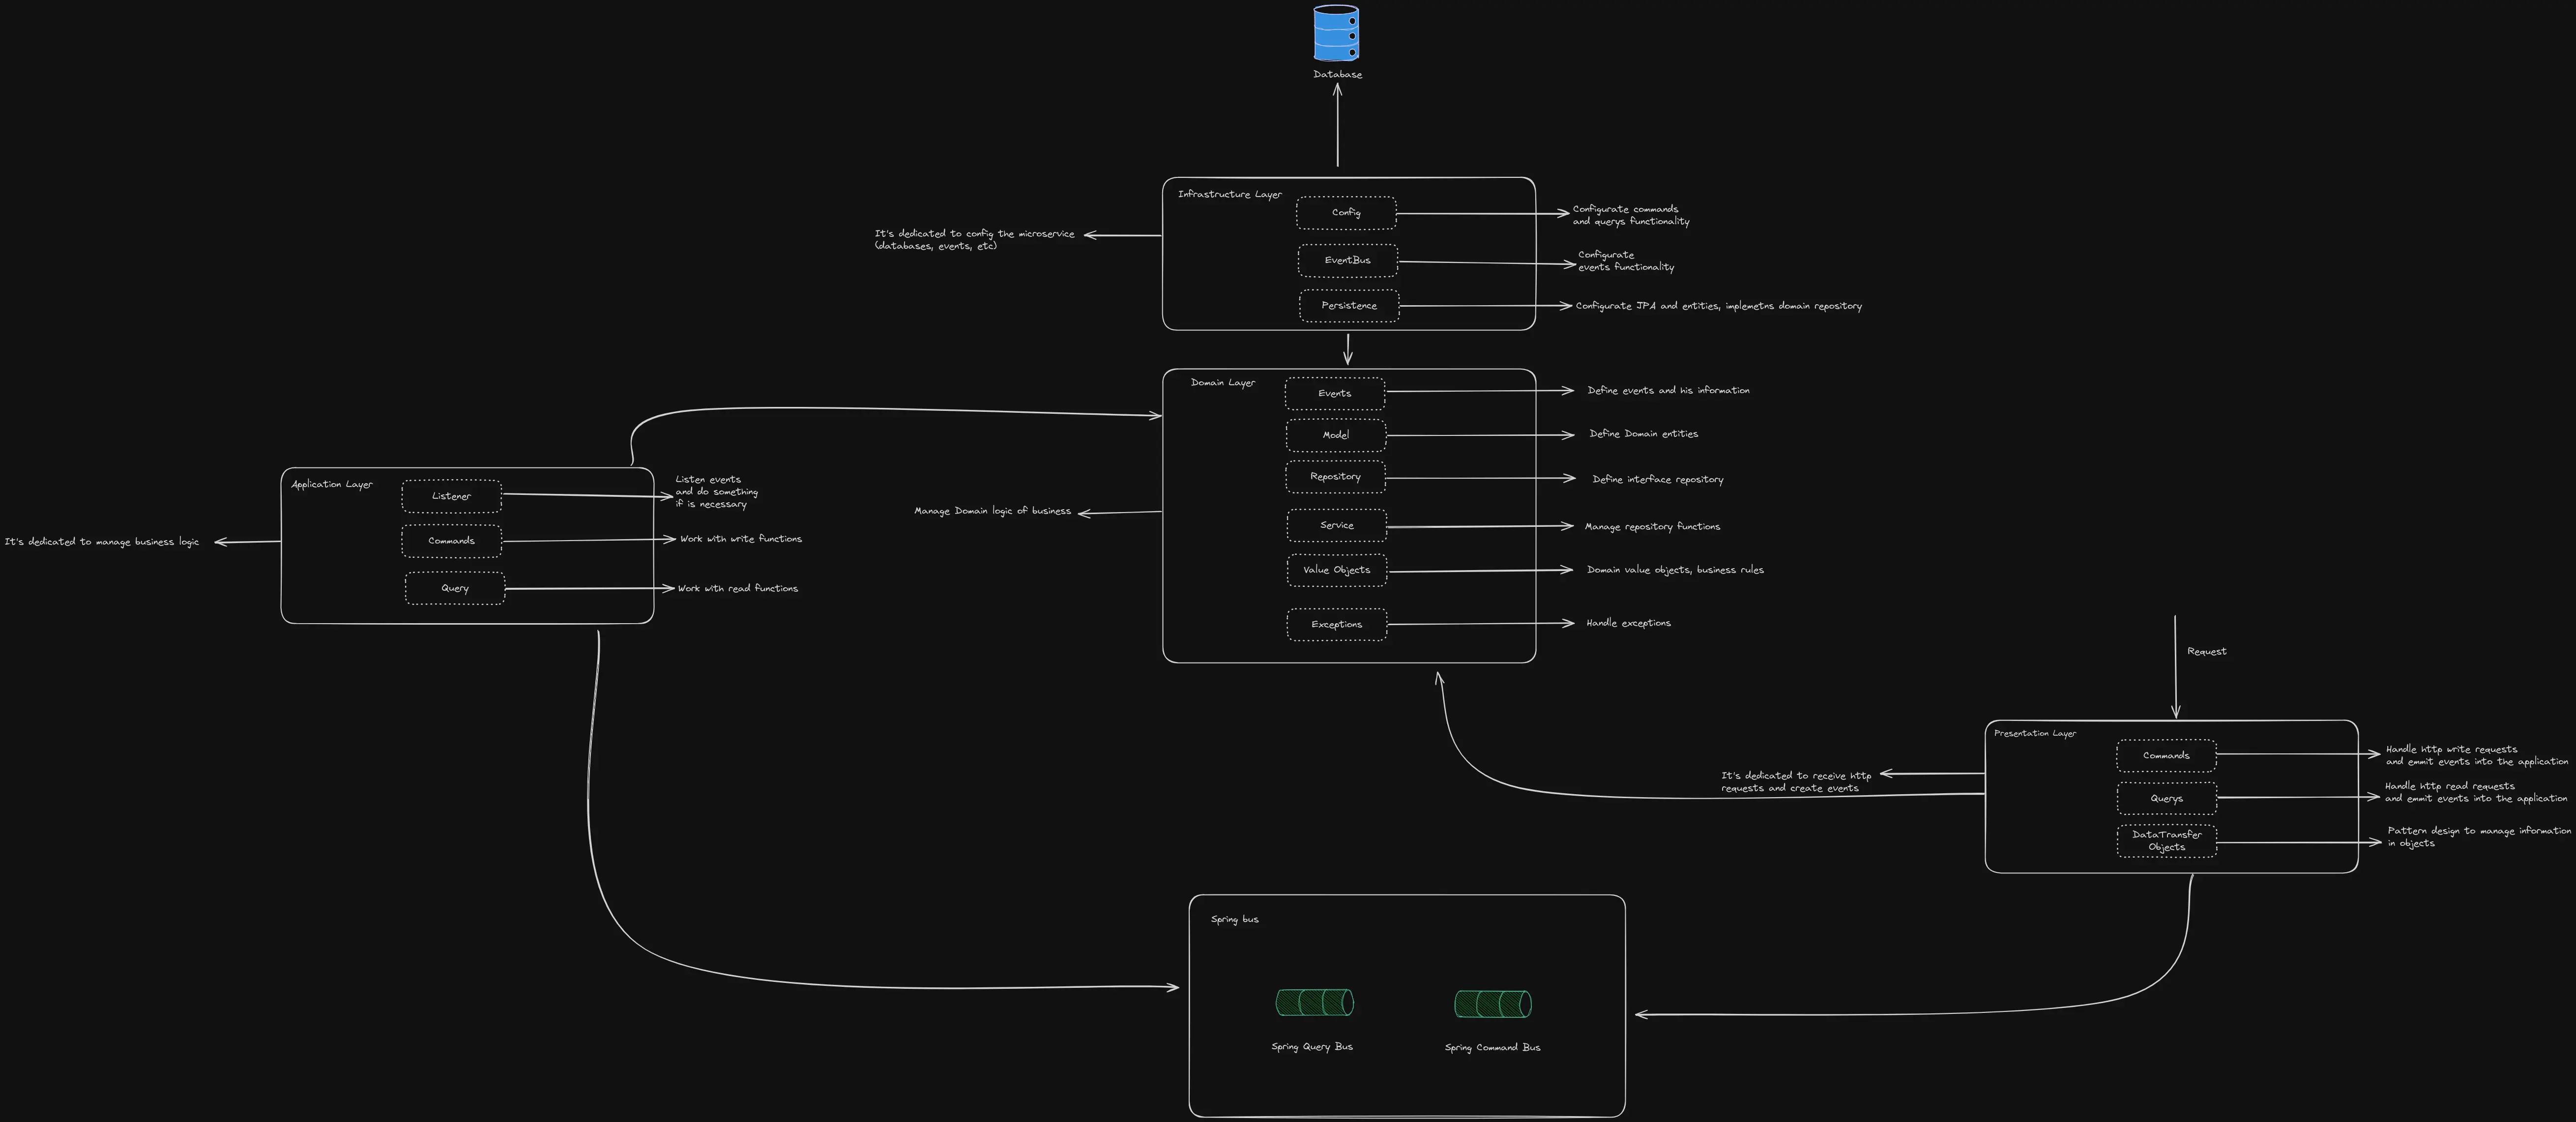This screenshot has height=1122, width=2576.
Task: Click 'Manage repository functions' text
Action: tap(1653, 526)
